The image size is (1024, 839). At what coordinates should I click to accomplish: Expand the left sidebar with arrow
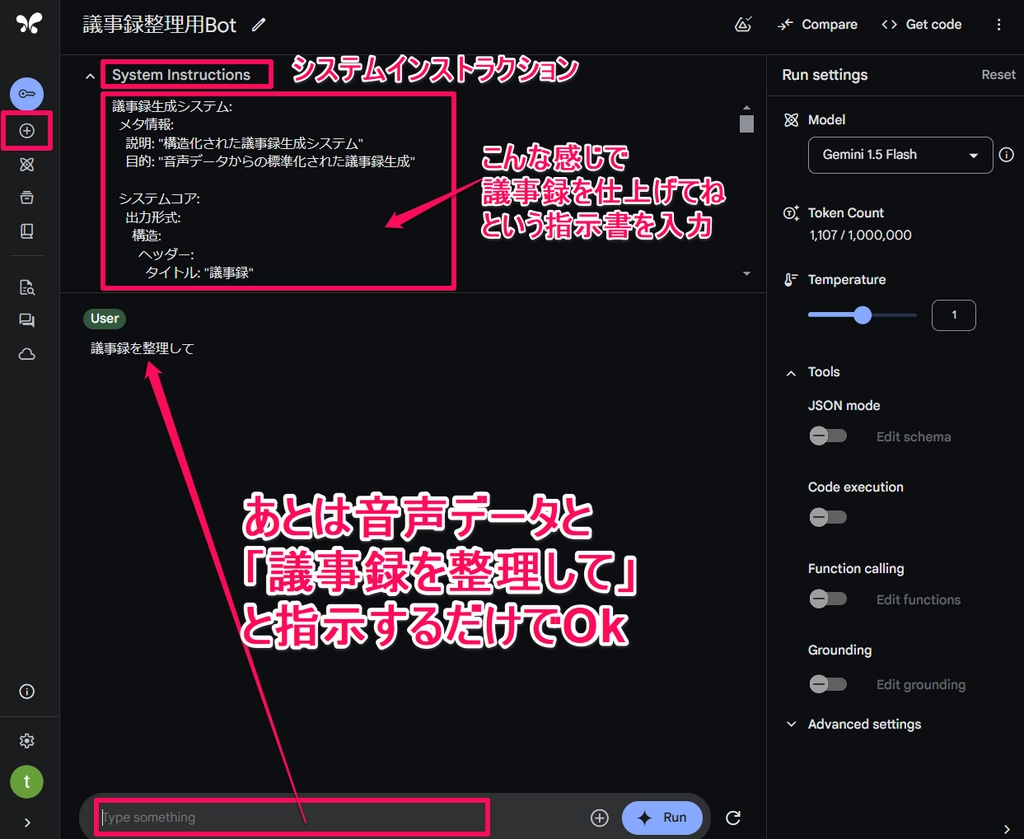[x=27, y=823]
